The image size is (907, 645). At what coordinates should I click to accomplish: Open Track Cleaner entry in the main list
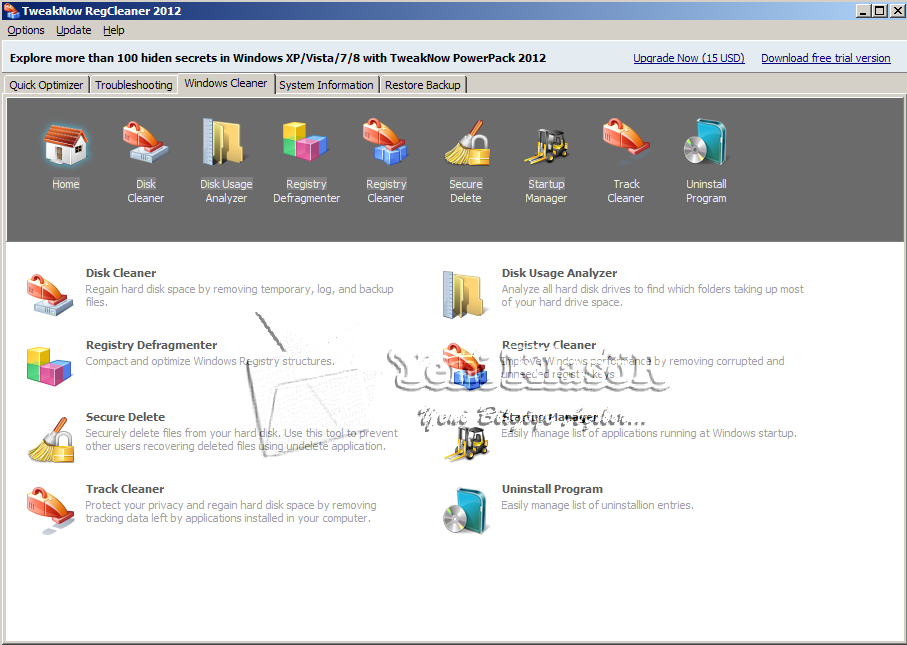pos(125,489)
